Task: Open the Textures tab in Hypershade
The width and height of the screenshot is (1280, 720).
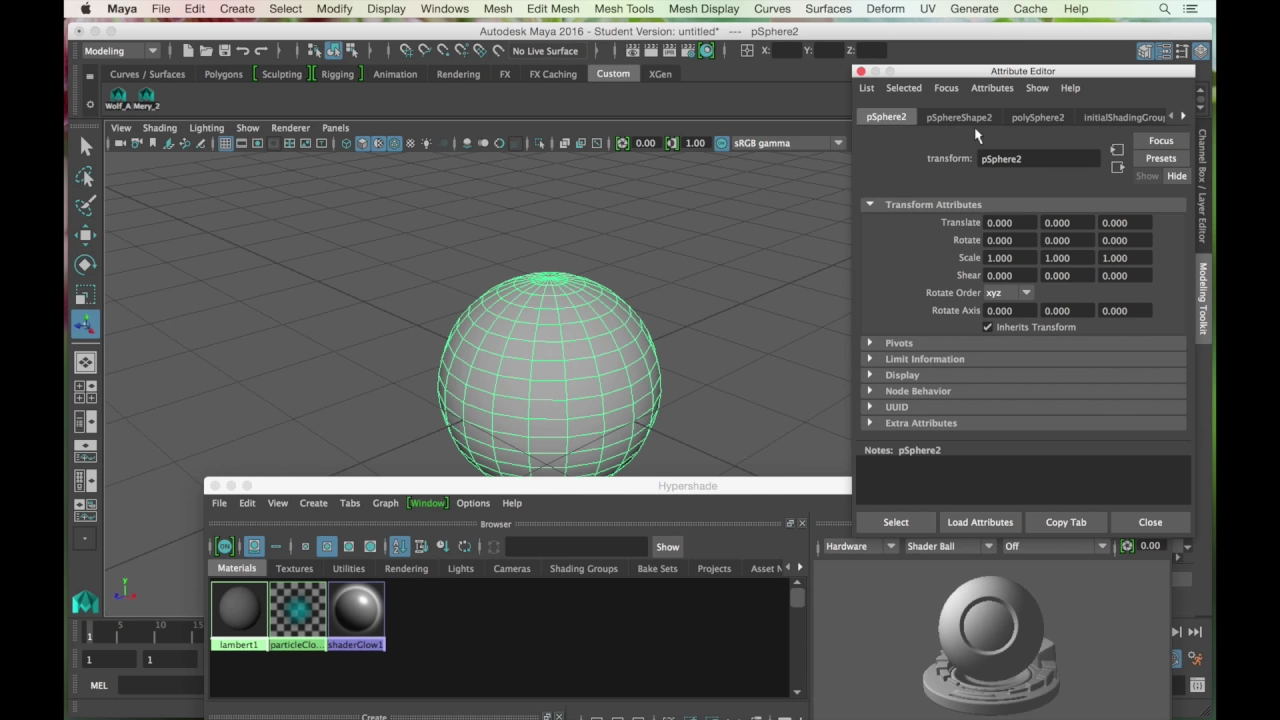Action: 294,569
